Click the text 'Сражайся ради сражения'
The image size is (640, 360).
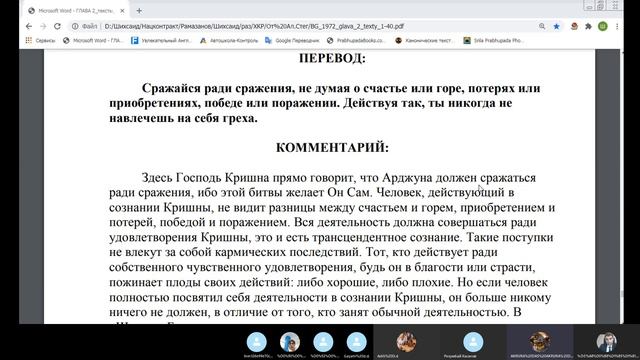click(216, 88)
